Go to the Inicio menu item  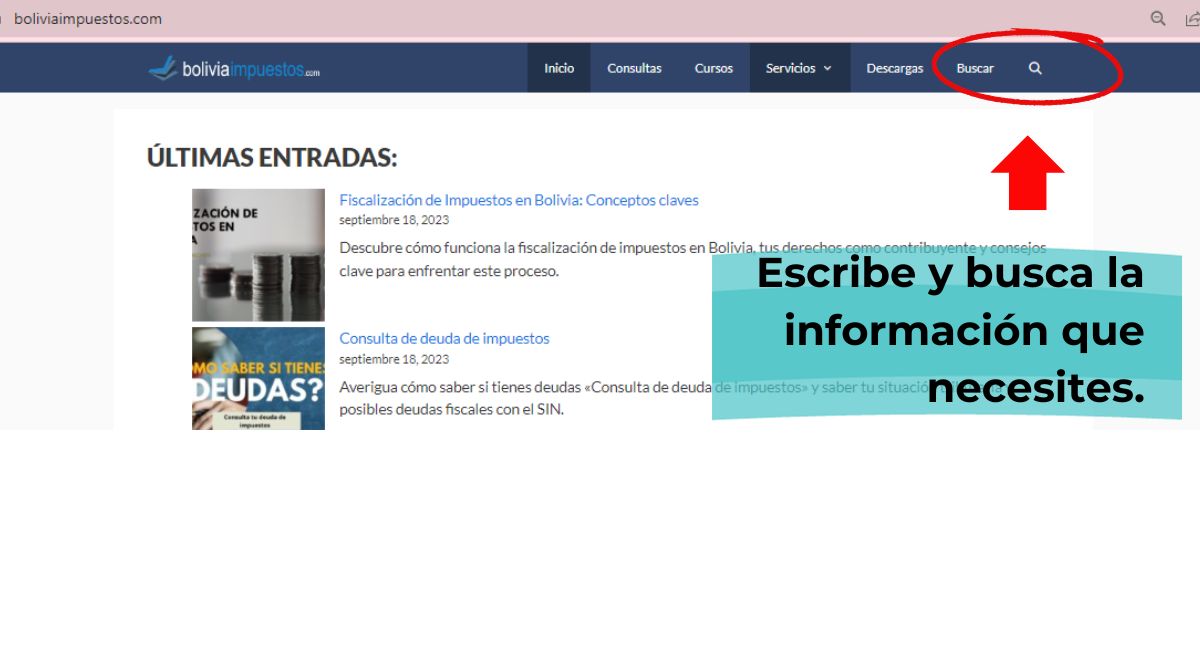(x=559, y=68)
